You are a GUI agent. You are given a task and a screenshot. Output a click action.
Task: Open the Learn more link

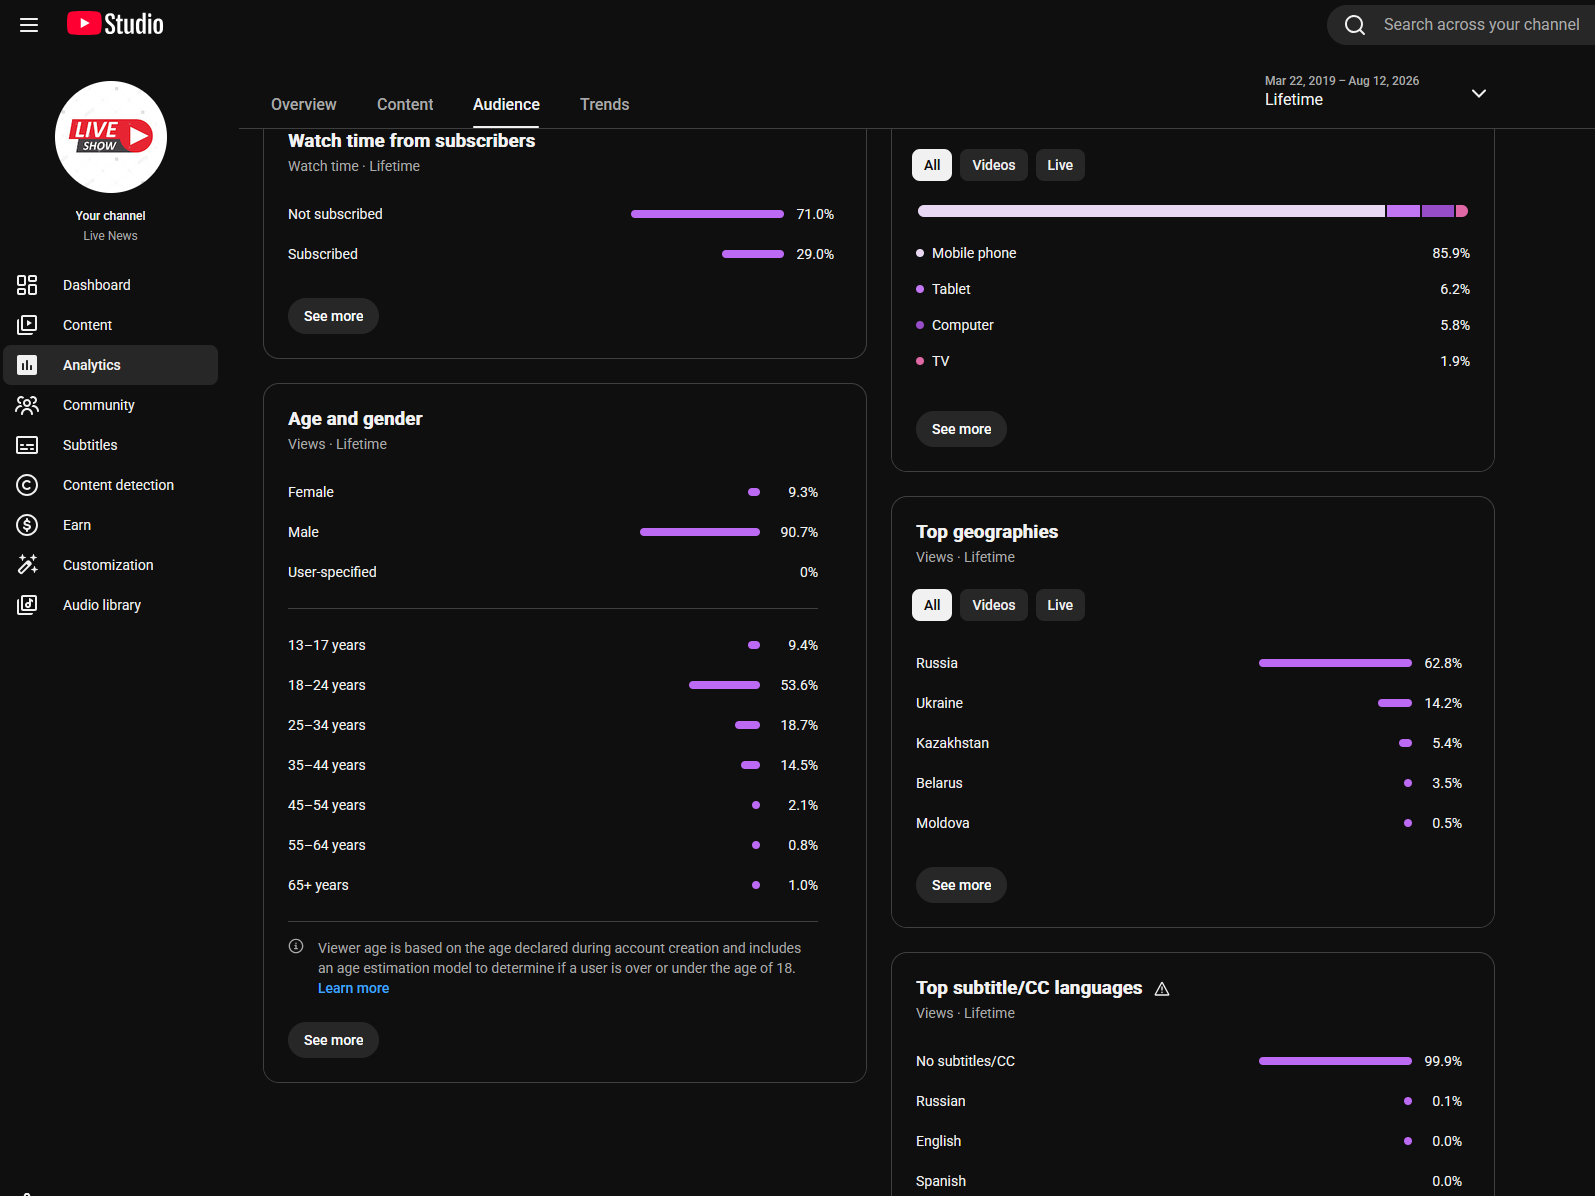pos(354,988)
